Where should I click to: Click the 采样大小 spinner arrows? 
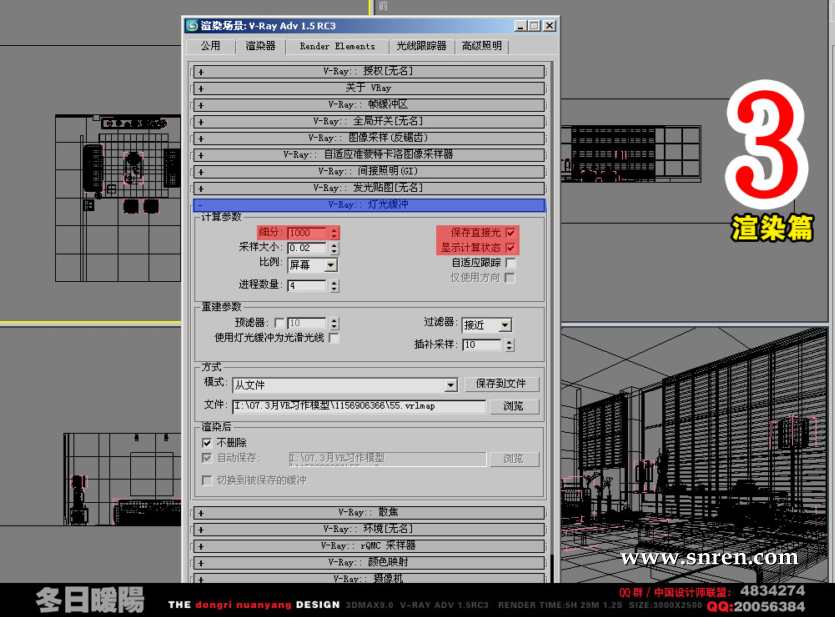coord(334,248)
